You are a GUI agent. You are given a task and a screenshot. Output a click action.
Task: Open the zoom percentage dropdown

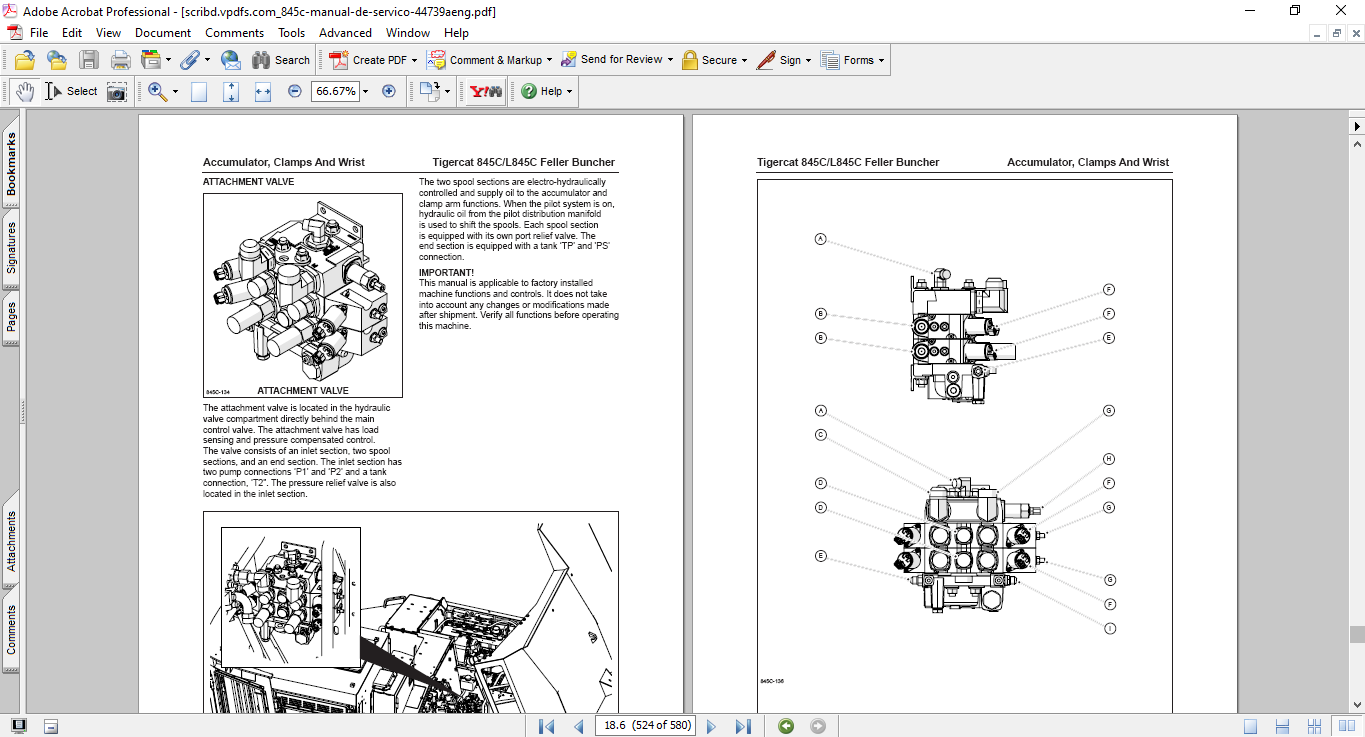point(366,91)
